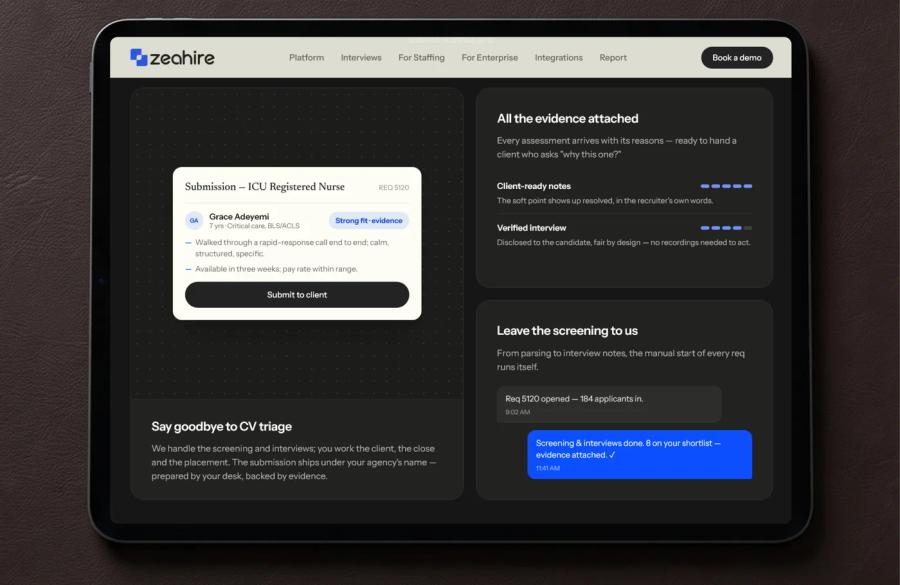Screen dimensions: 900x585
Task: Go to For Staffing page
Action: (421, 57)
